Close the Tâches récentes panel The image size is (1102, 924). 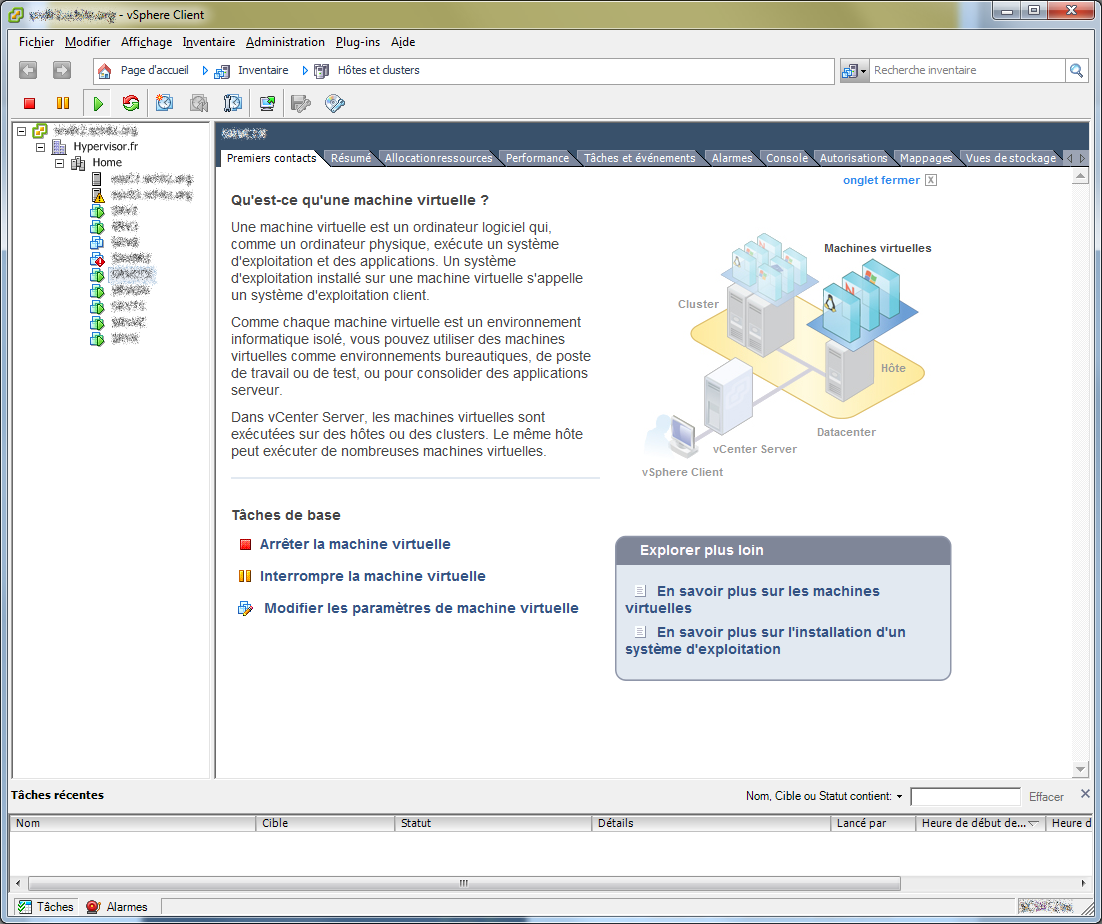(1085, 794)
